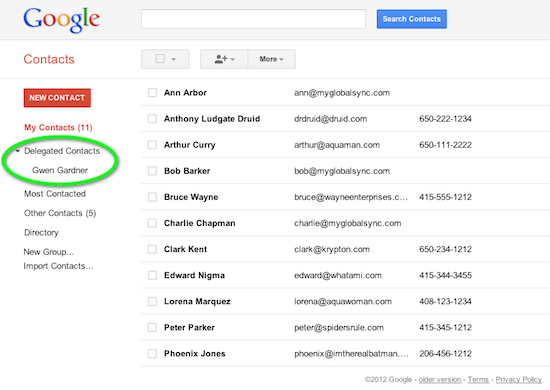Click phone number 415-344-3455
Screen dimensions: 550x390
pyautogui.click(x=445, y=275)
